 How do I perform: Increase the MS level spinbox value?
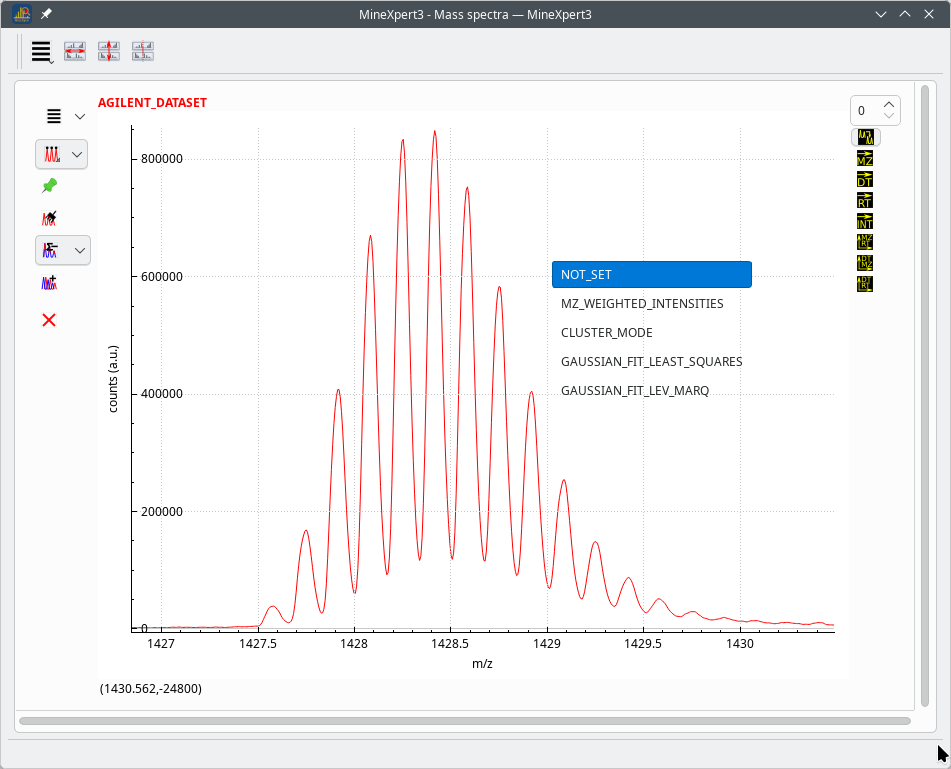click(889, 105)
